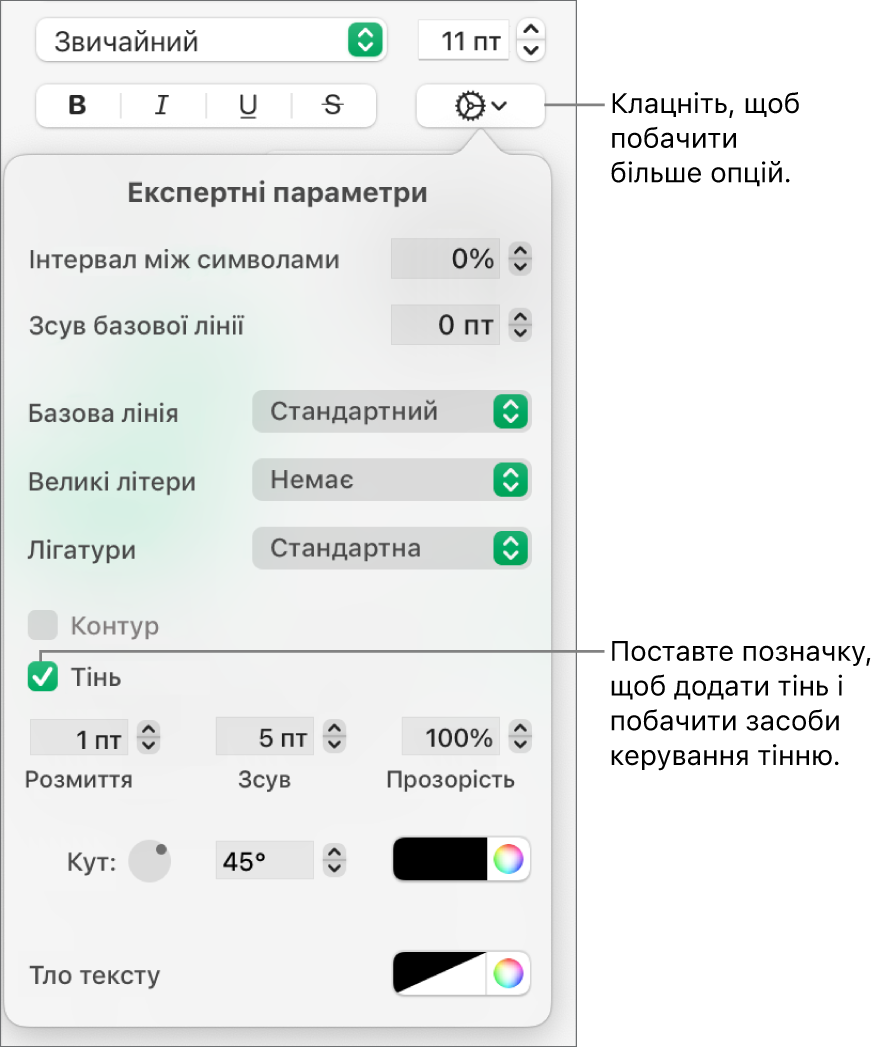Open the Базова лінія dropdown

point(391,411)
